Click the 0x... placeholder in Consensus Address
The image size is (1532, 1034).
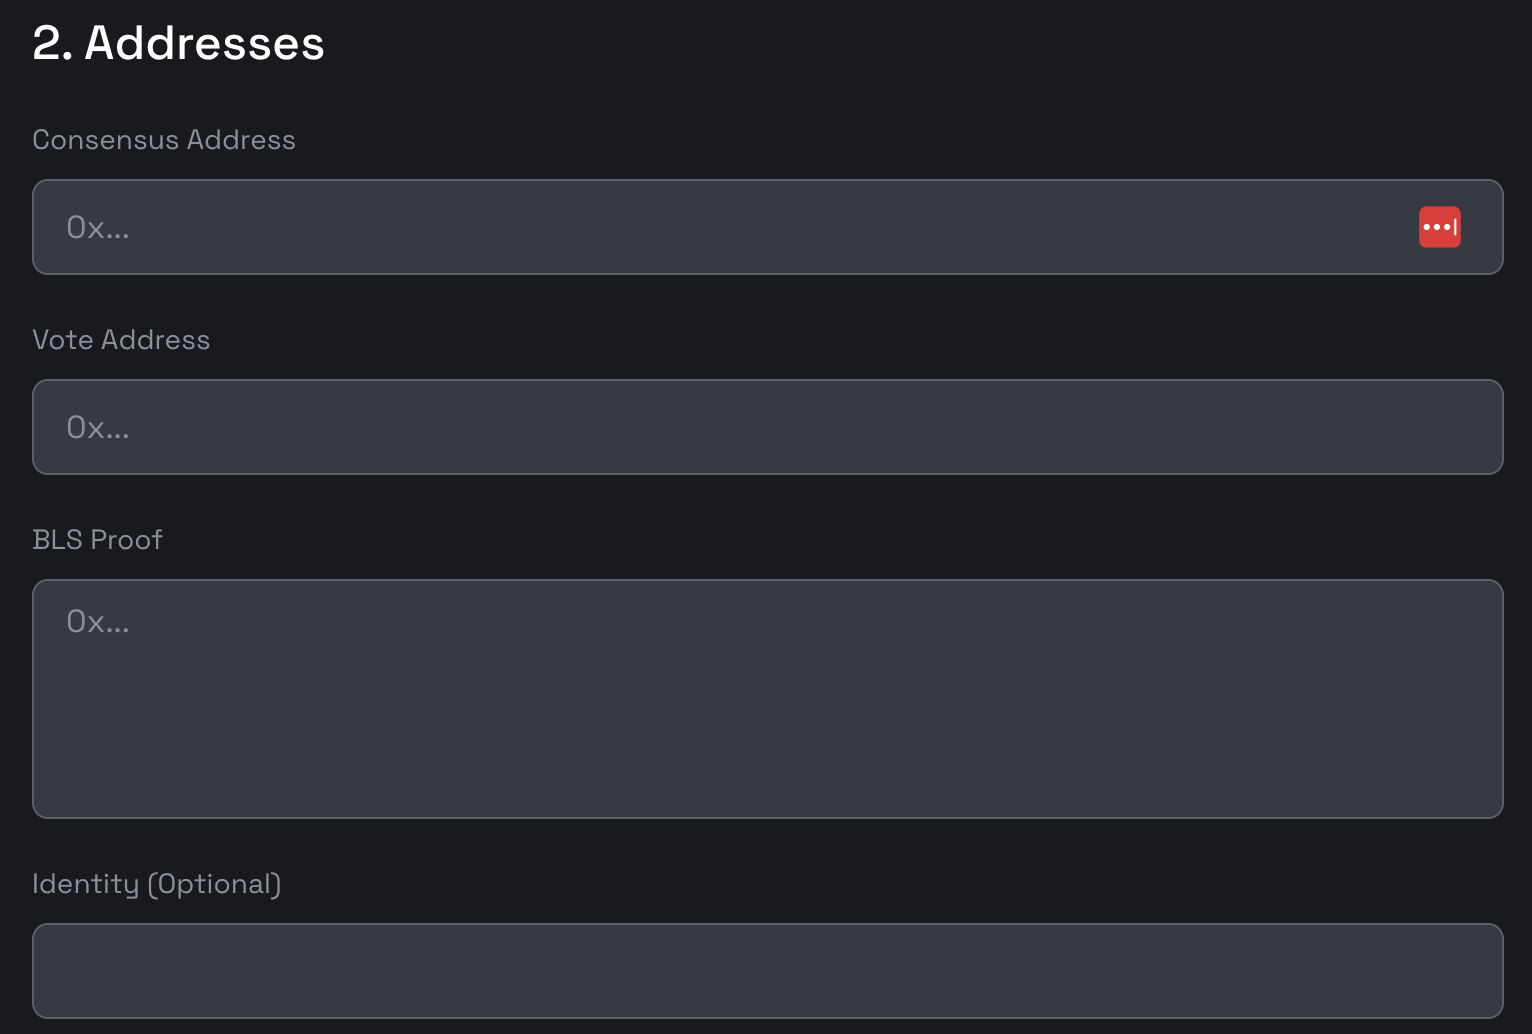[x=97, y=228]
